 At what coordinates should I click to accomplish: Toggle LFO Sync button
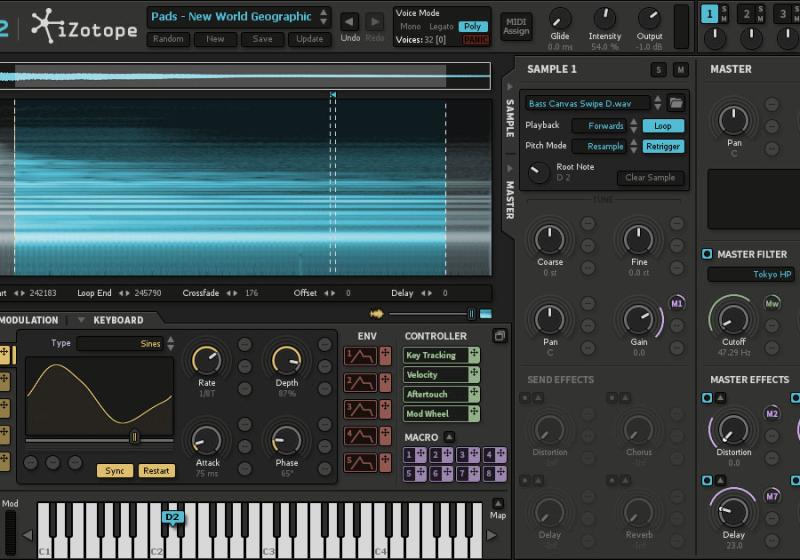[x=115, y=470]
